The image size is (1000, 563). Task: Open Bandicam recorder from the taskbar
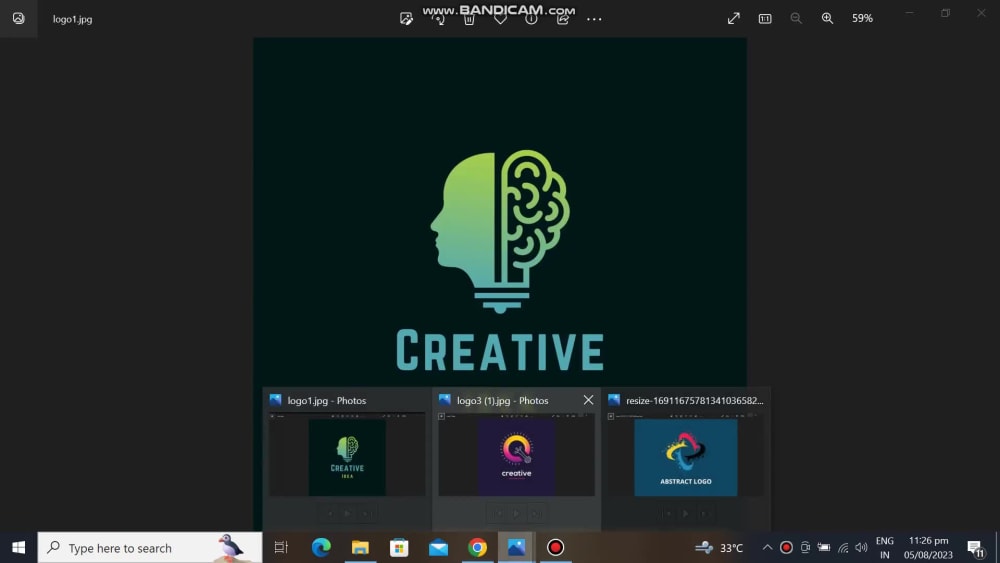coord(555,548)
